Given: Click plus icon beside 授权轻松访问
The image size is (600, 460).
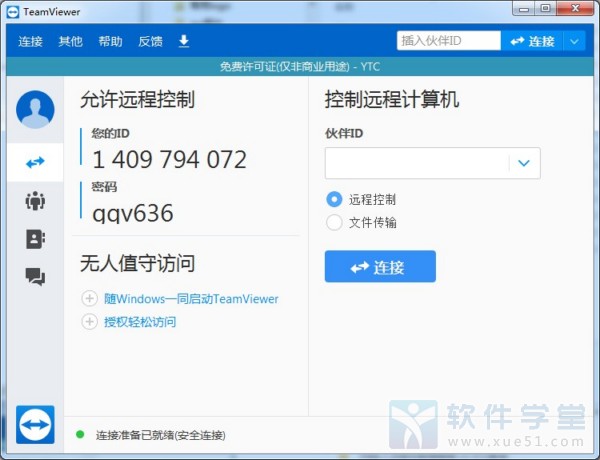Looking at the screenshot, I should (90, 322).
